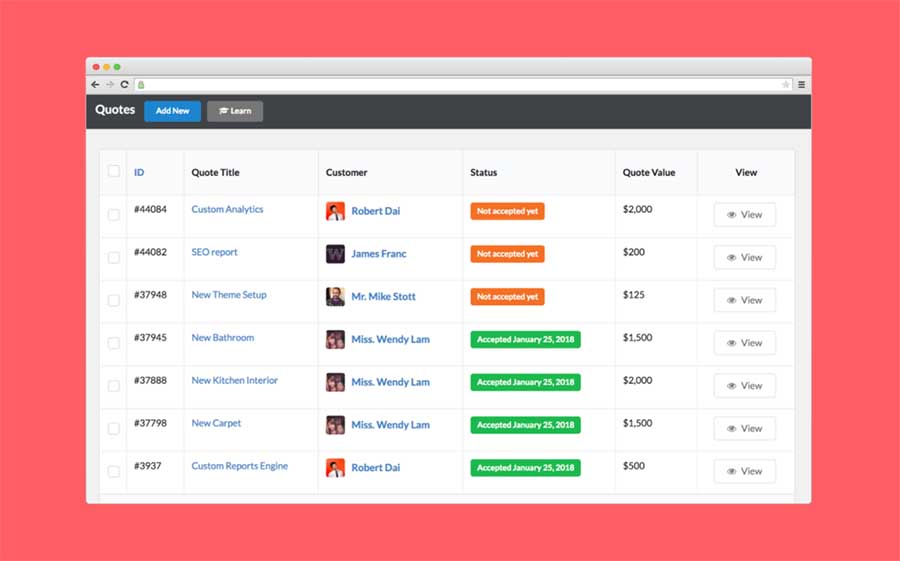The image size is (900, 561).
Task: Click the green padlock icon
Action: [141, 85]
